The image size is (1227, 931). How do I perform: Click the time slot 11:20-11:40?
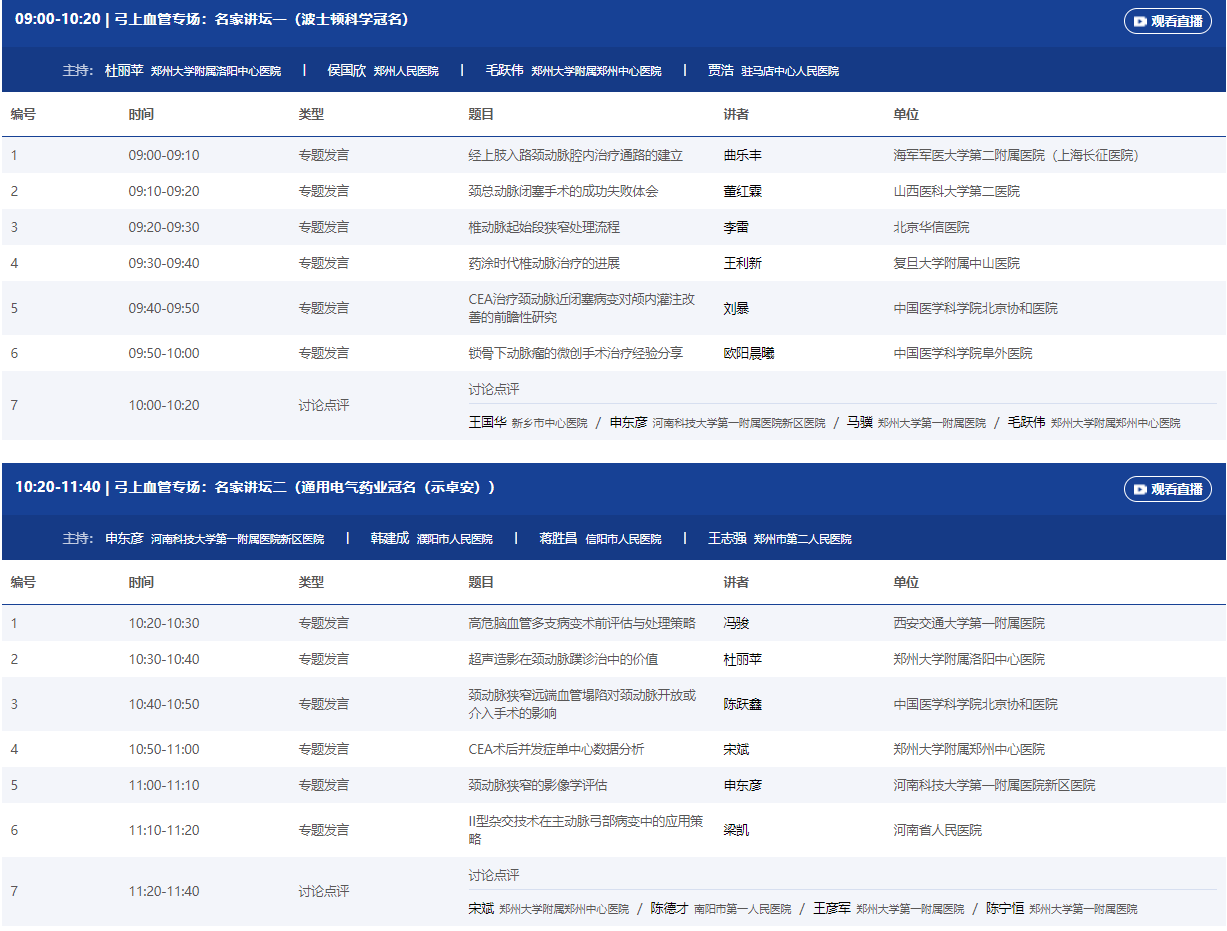164,892
